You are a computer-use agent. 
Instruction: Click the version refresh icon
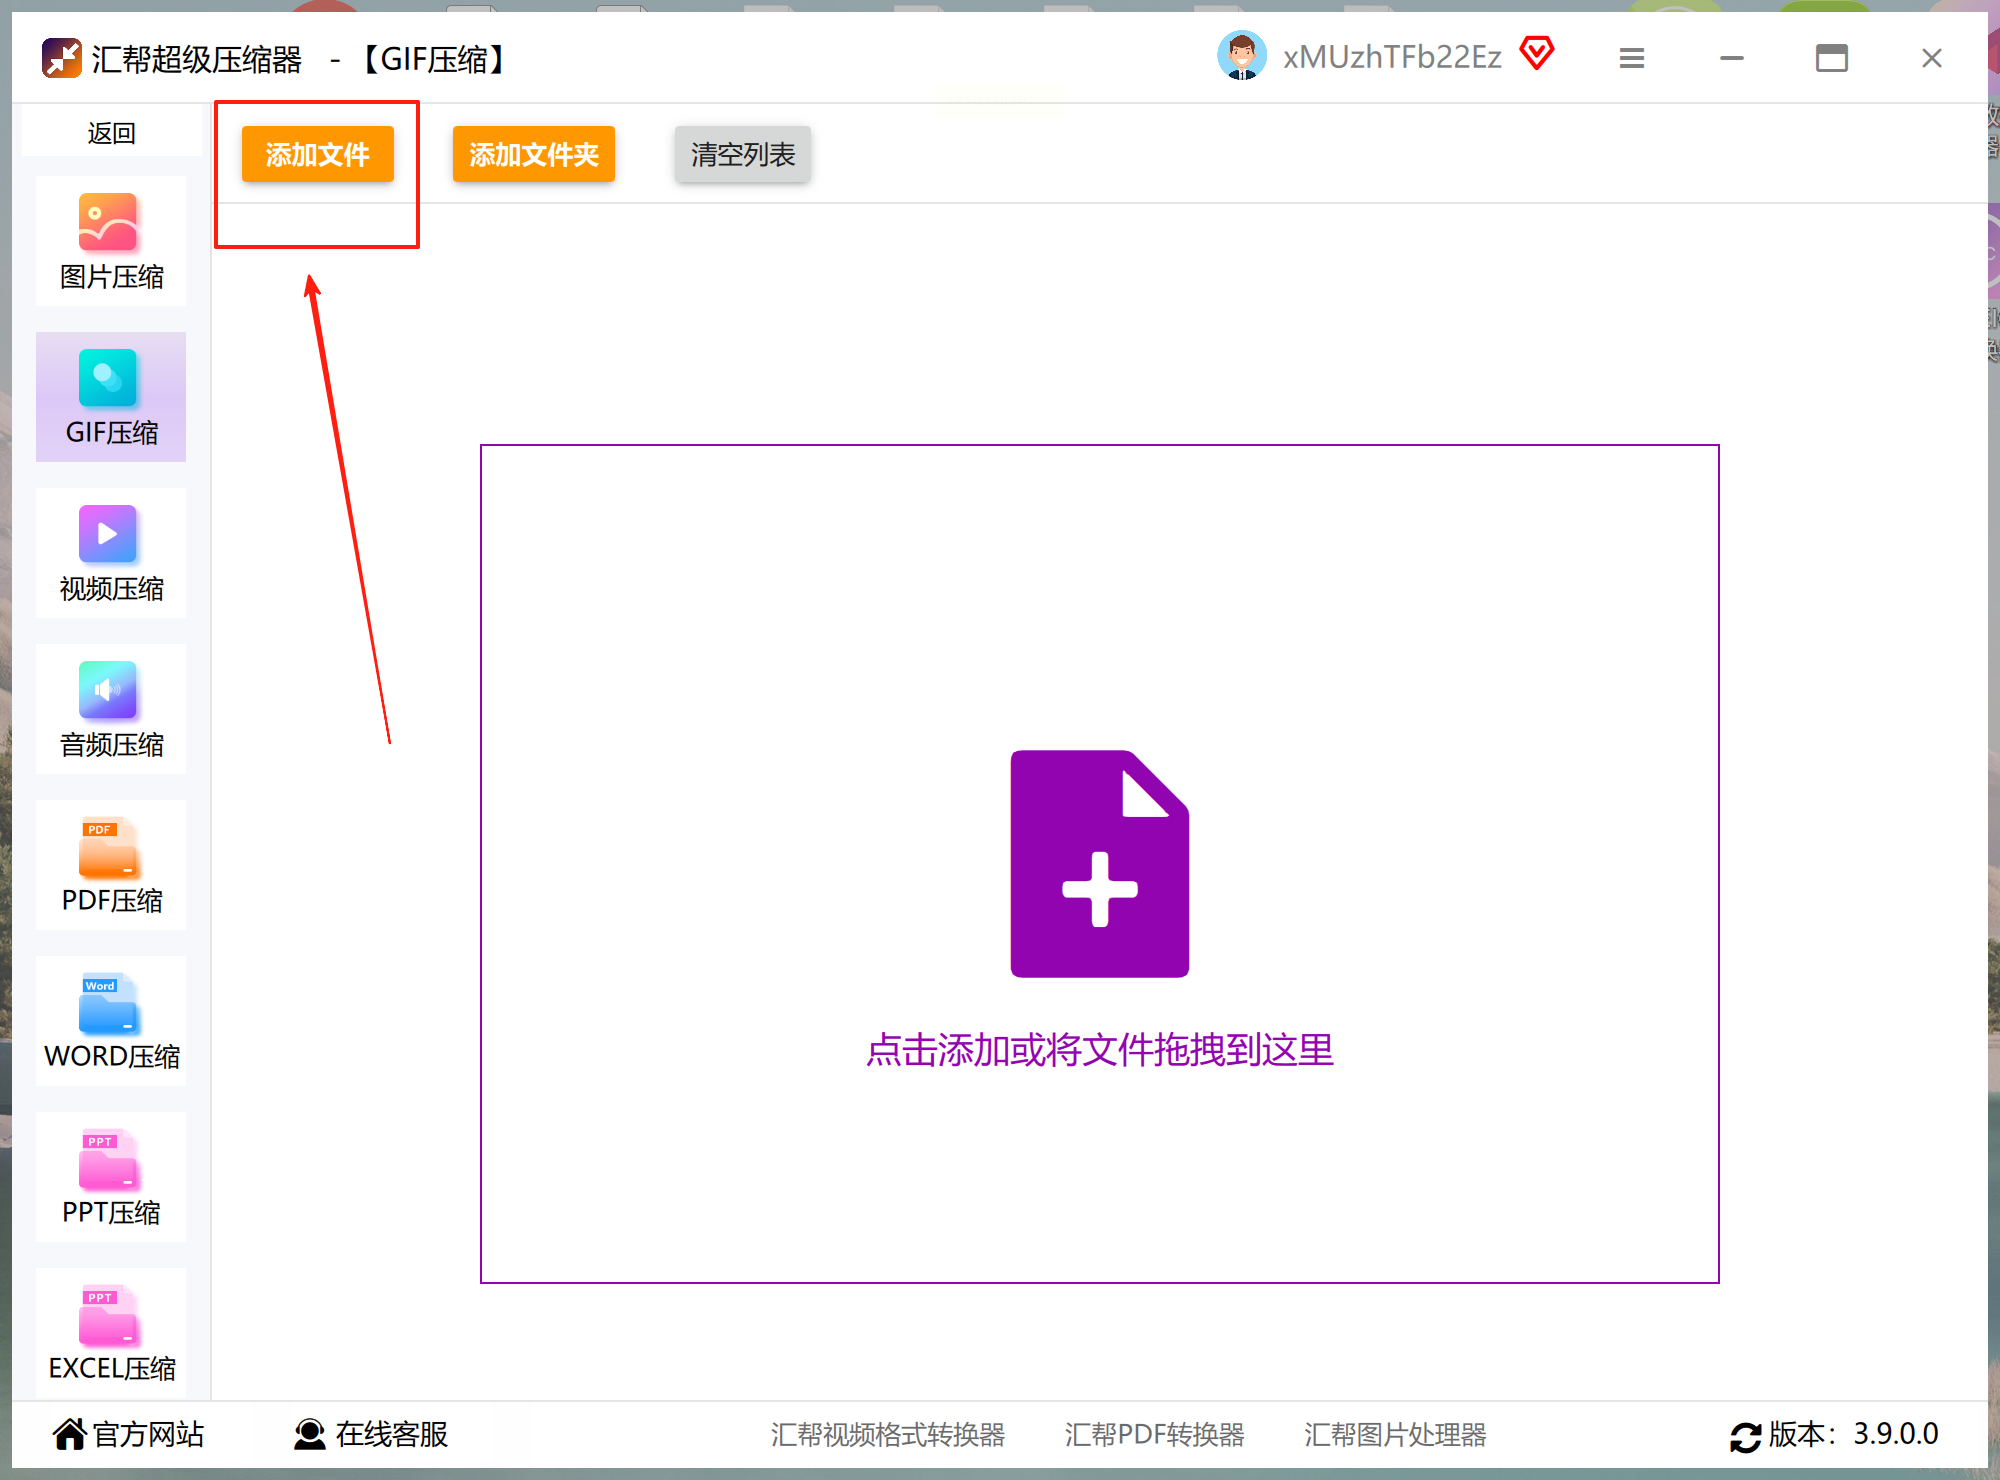coord(1745,1436)
